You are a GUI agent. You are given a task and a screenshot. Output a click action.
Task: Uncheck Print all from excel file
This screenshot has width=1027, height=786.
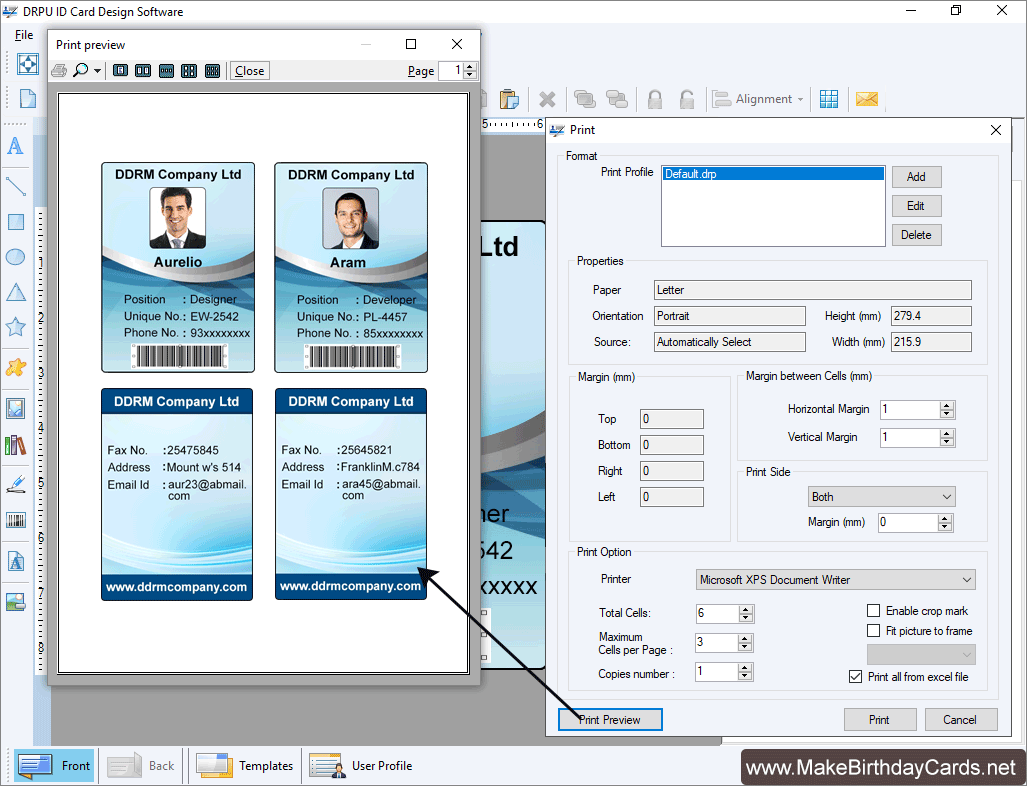(856, 676)
